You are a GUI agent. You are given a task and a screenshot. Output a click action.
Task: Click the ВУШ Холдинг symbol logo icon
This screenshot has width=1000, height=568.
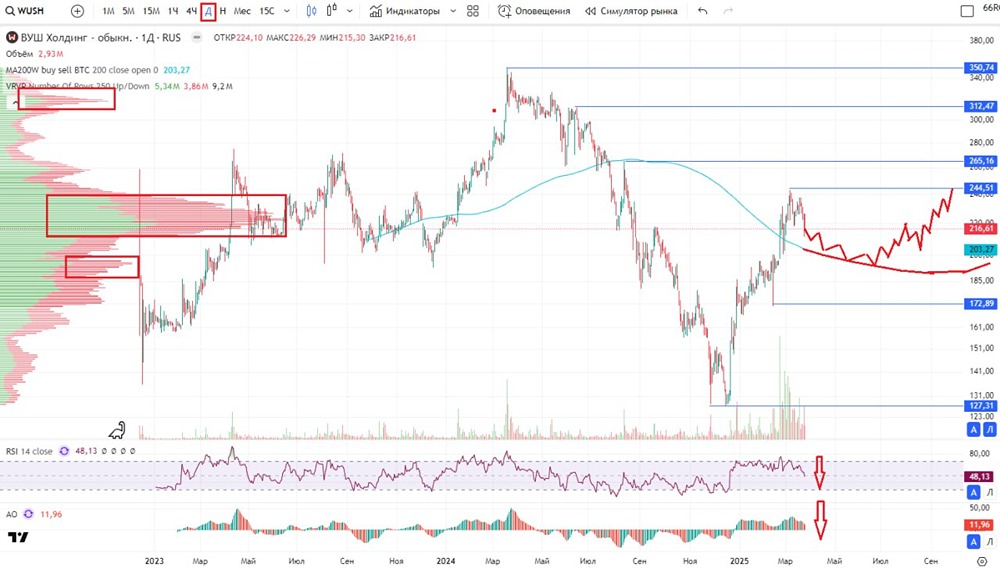coord(11,38)
